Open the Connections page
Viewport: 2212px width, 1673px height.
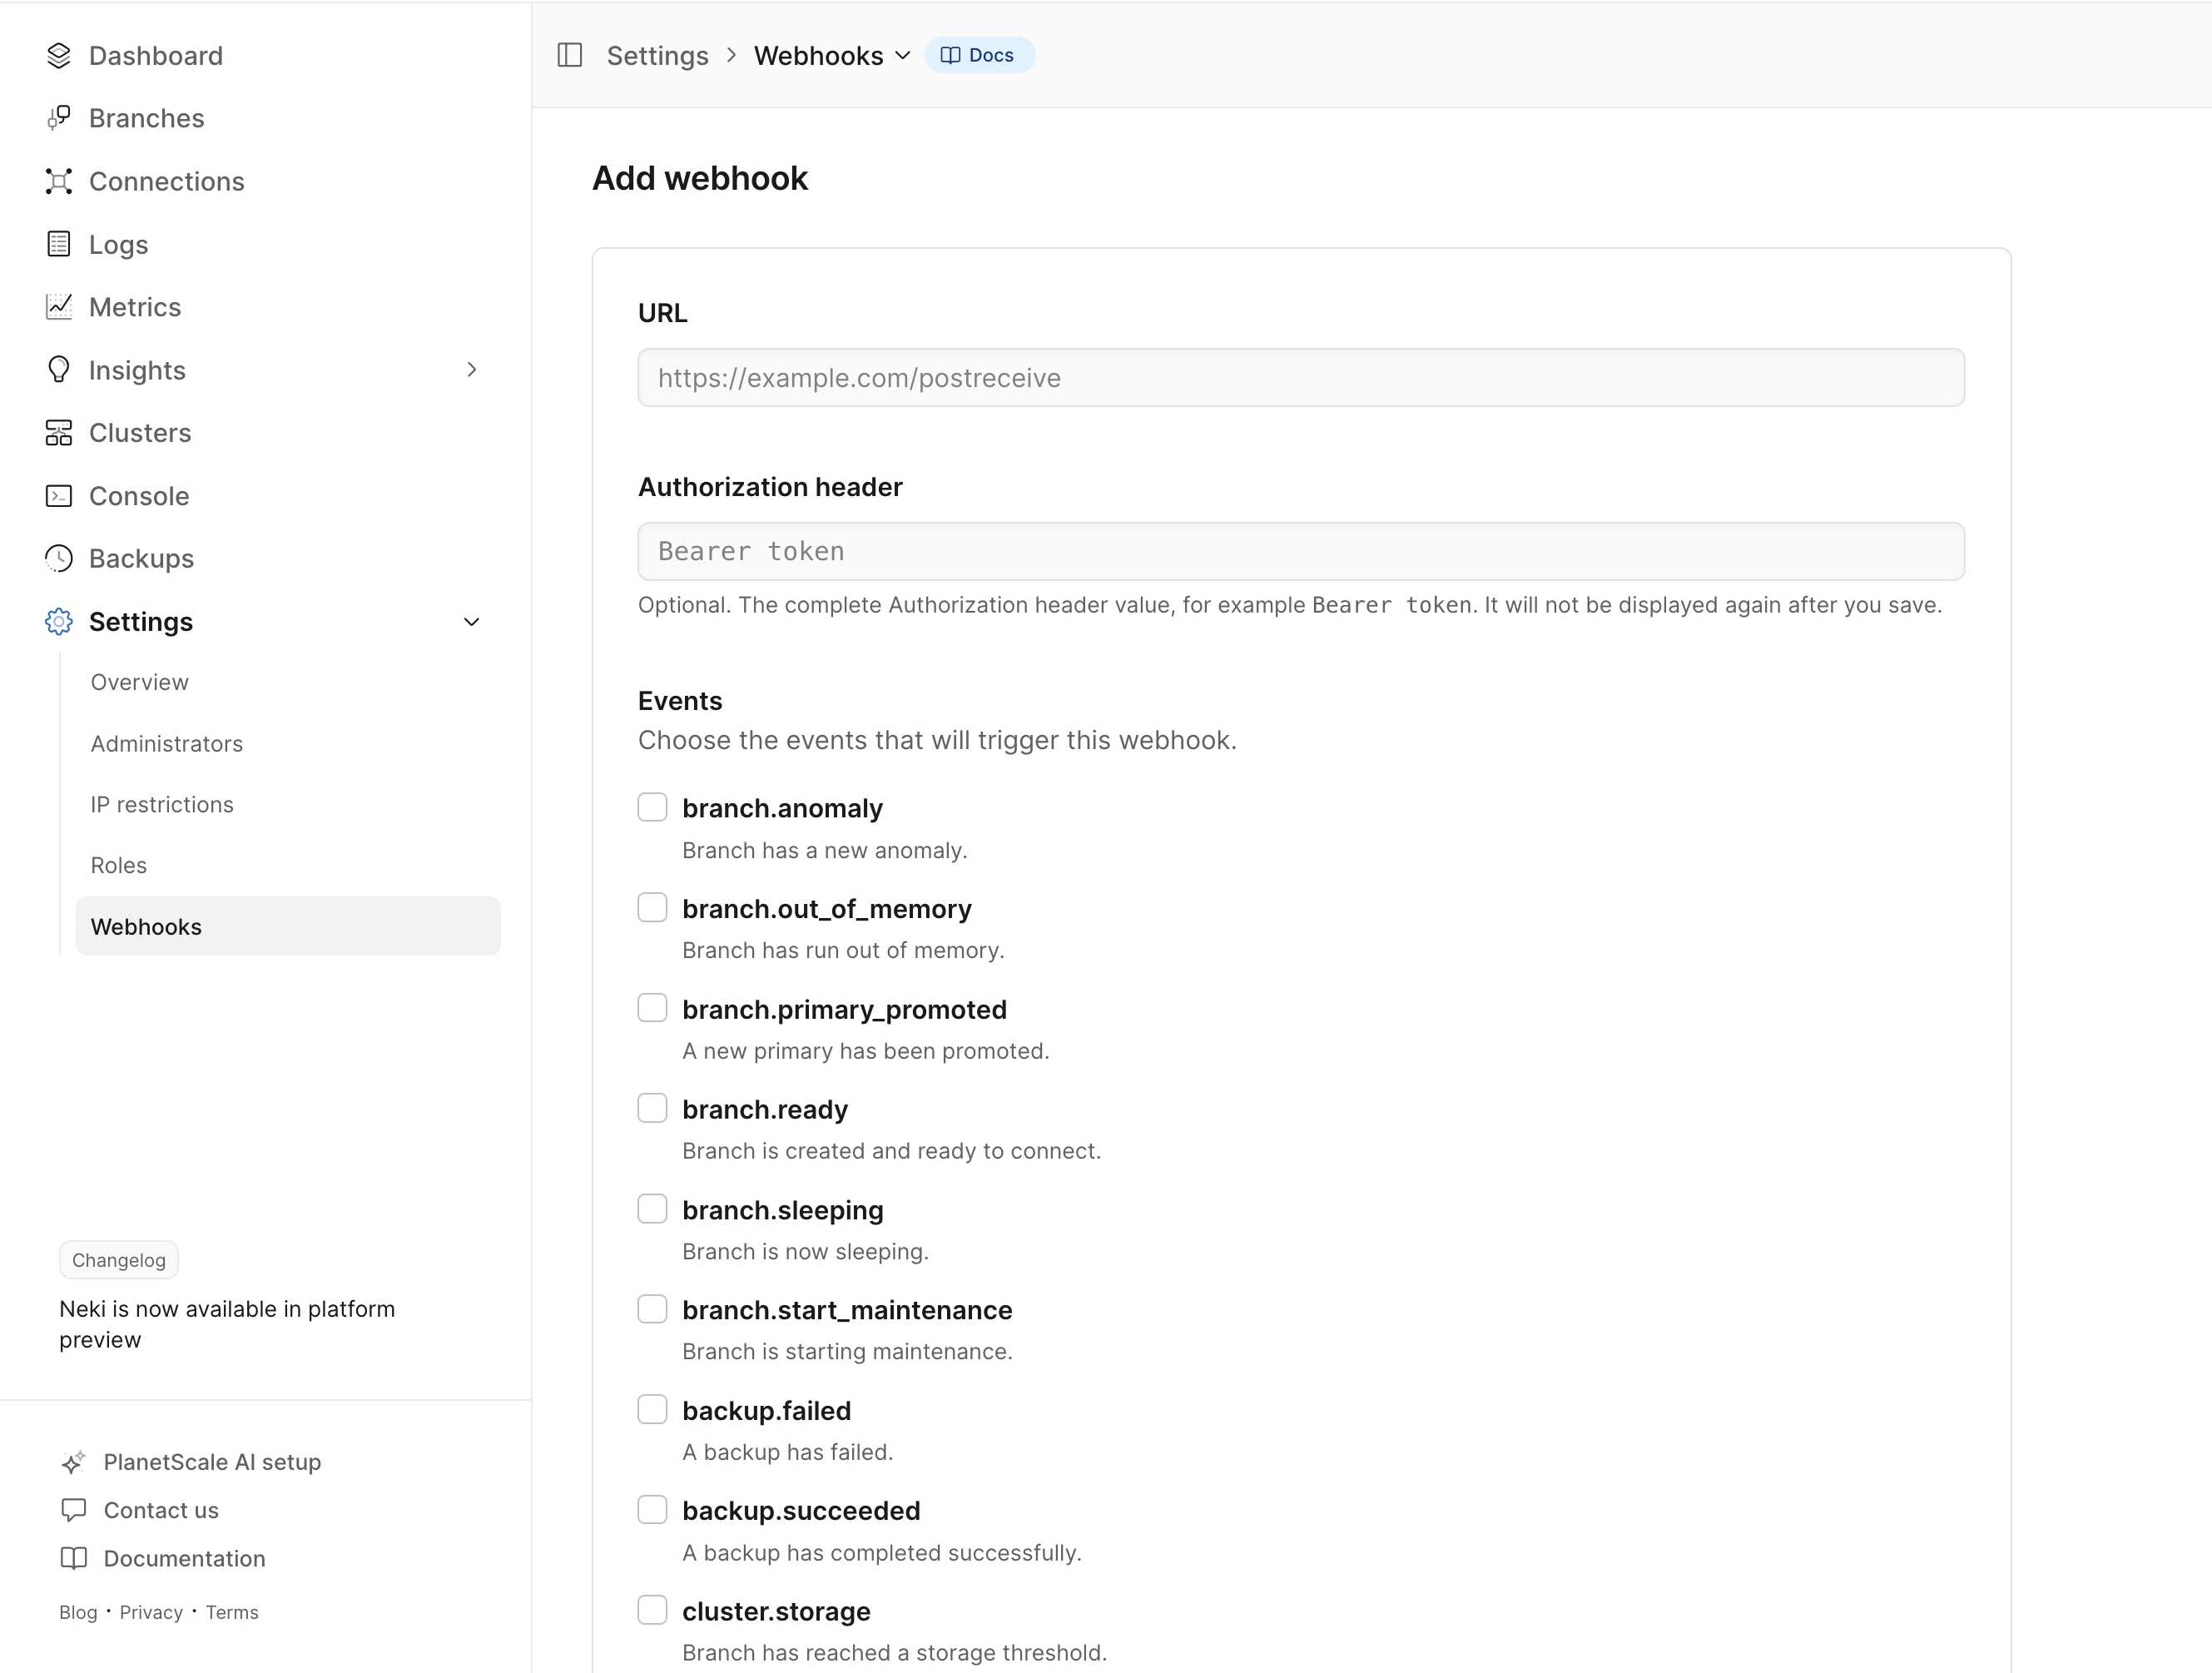[167, 181]
